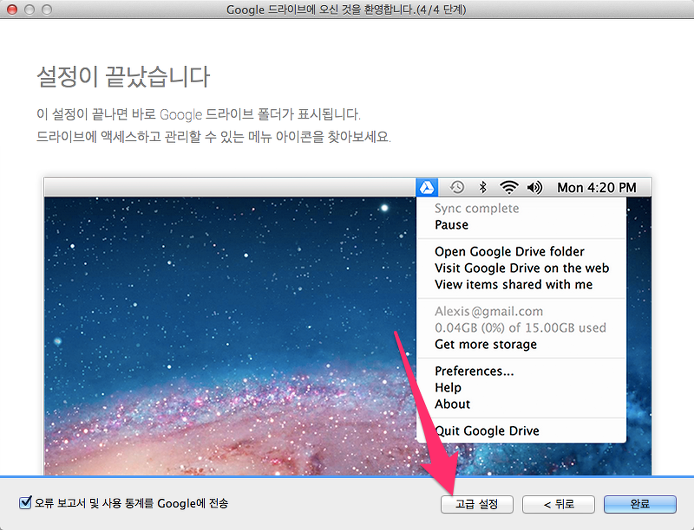The width and height of the screenshot is (694, 530).
Task: Click the Time Machine icon in illustration
Action: point(457,188)
